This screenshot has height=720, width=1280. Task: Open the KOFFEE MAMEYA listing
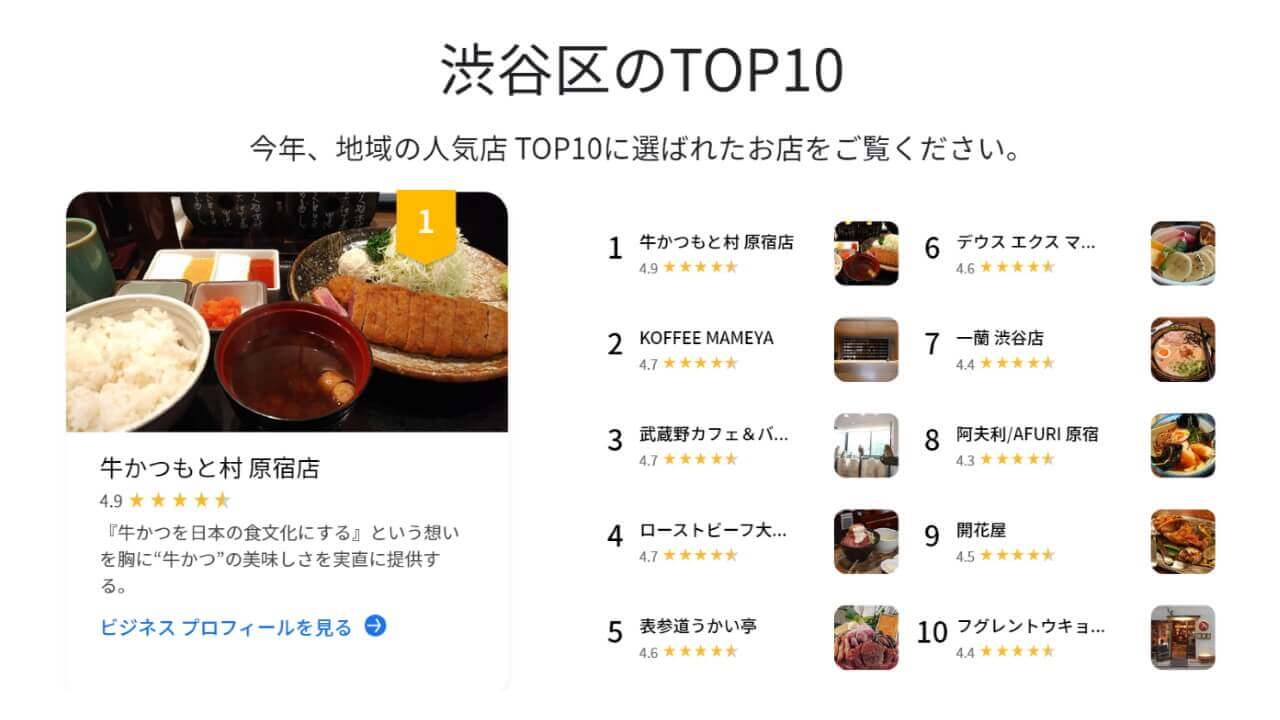click(706, 338)
